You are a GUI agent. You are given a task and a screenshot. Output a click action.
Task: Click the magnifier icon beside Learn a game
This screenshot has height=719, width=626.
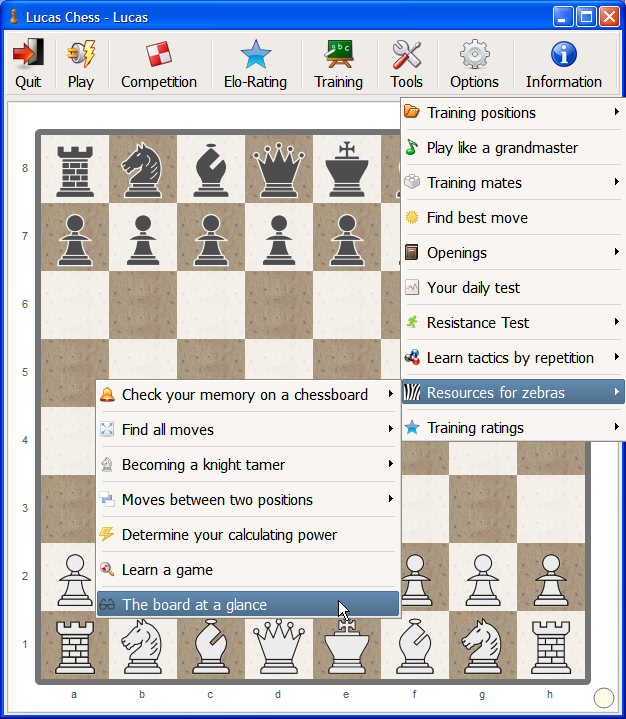tap(107, 569)
